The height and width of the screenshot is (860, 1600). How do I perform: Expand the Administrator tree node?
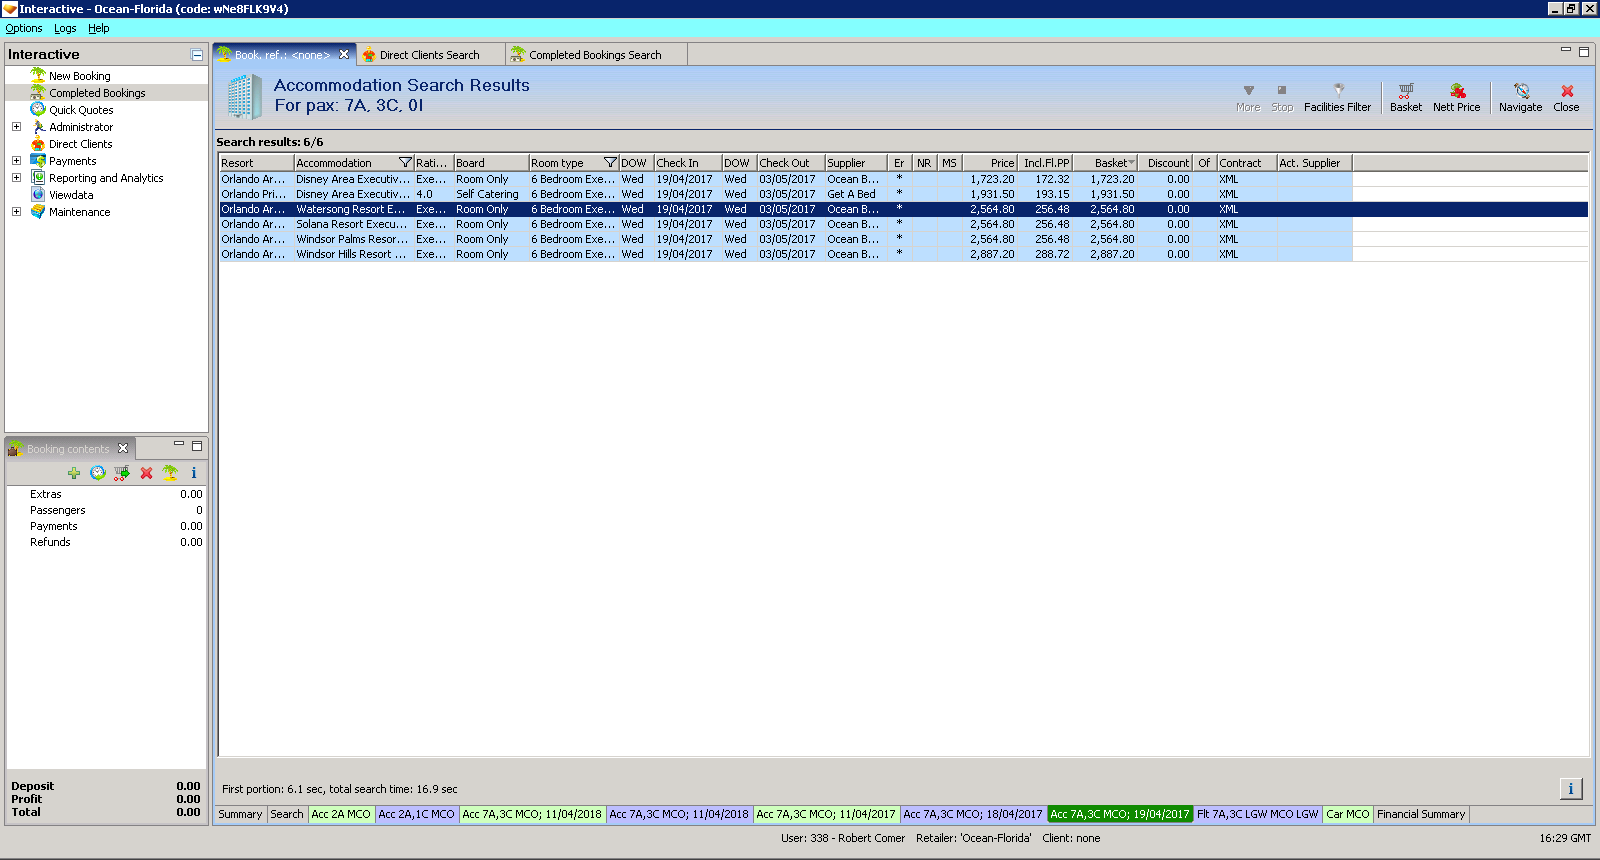click(16, 127)
